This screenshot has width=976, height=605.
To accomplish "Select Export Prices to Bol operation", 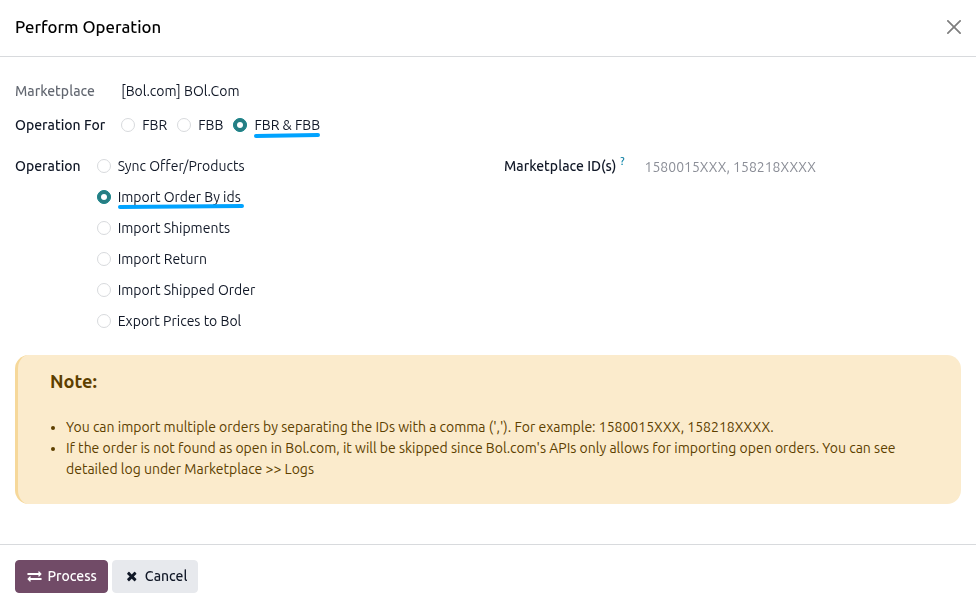I will [x=104, y=321].
